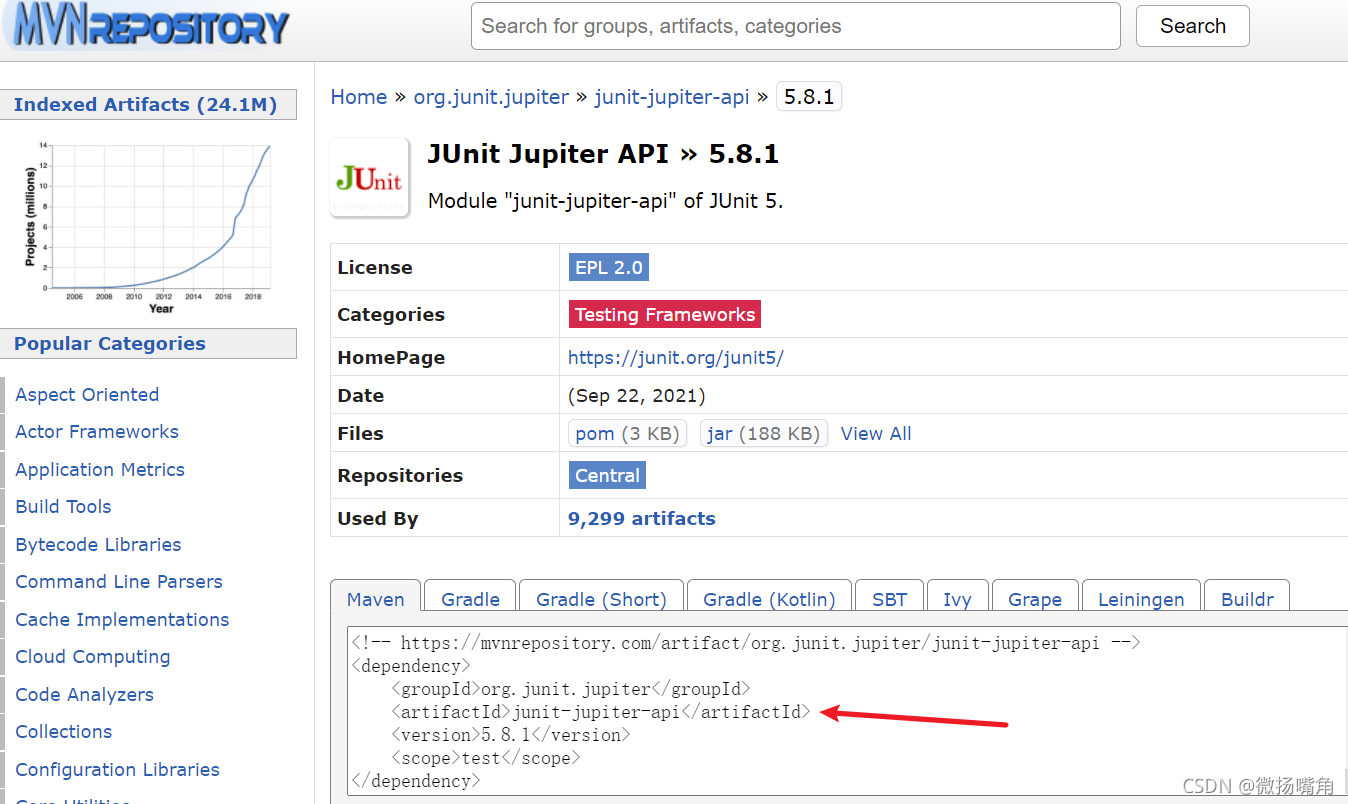Image resolution: width=1348 pixels, height=804 pixels.
Task: Switch to the Ivy tab
Action: pos(957,598)
